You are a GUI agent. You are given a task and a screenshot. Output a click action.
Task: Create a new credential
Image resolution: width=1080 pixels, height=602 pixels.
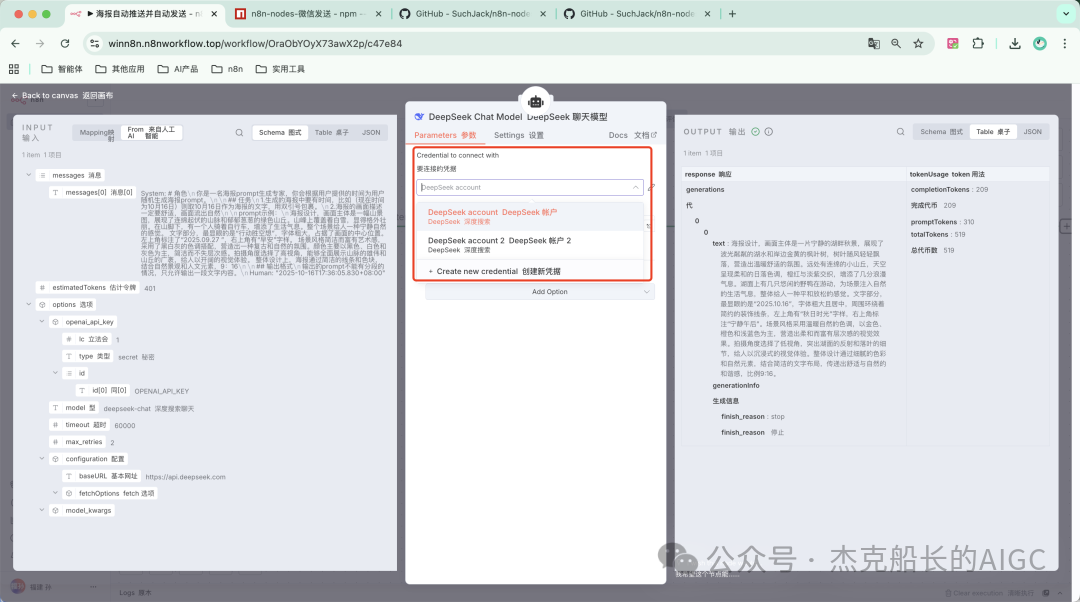coord(530,271)
